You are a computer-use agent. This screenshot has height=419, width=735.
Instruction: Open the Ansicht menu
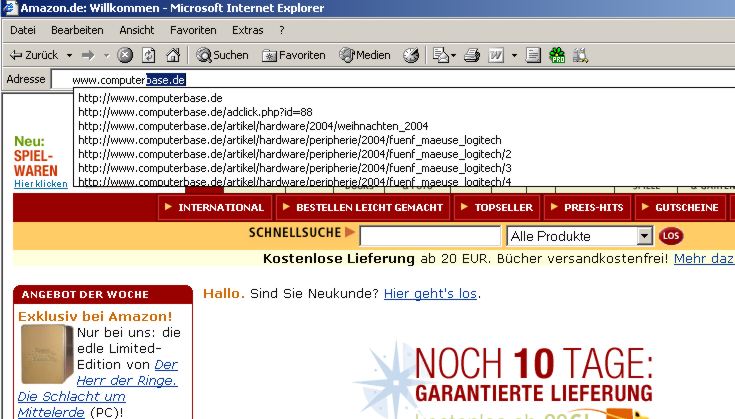coord(136,30)
